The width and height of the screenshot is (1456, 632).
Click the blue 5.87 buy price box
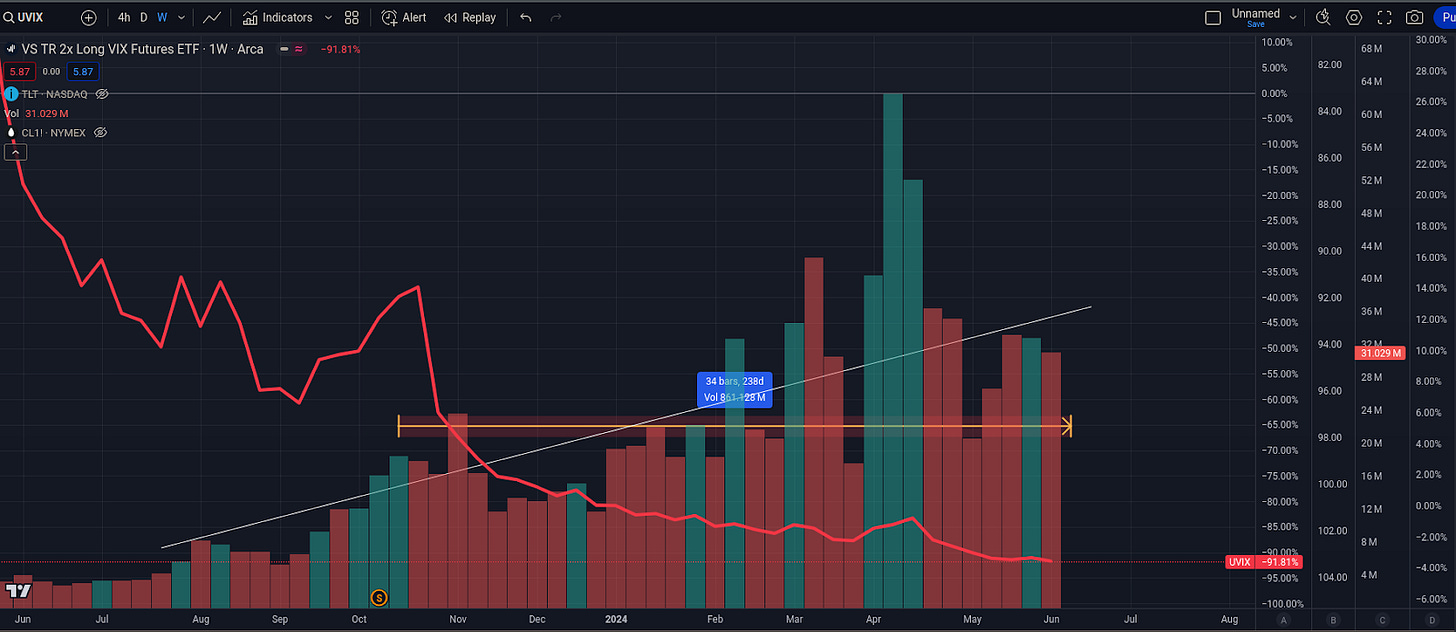pos(82,72)
